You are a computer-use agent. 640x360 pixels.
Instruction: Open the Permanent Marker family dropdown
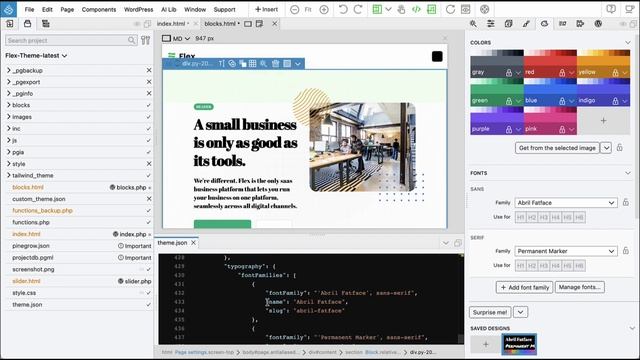pos(565,251)
